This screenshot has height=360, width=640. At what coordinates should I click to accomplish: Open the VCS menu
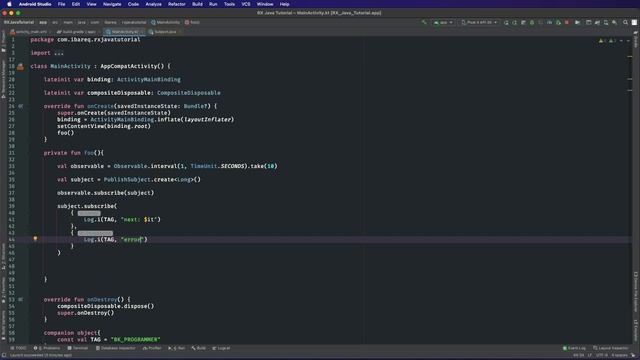(246, 4)
